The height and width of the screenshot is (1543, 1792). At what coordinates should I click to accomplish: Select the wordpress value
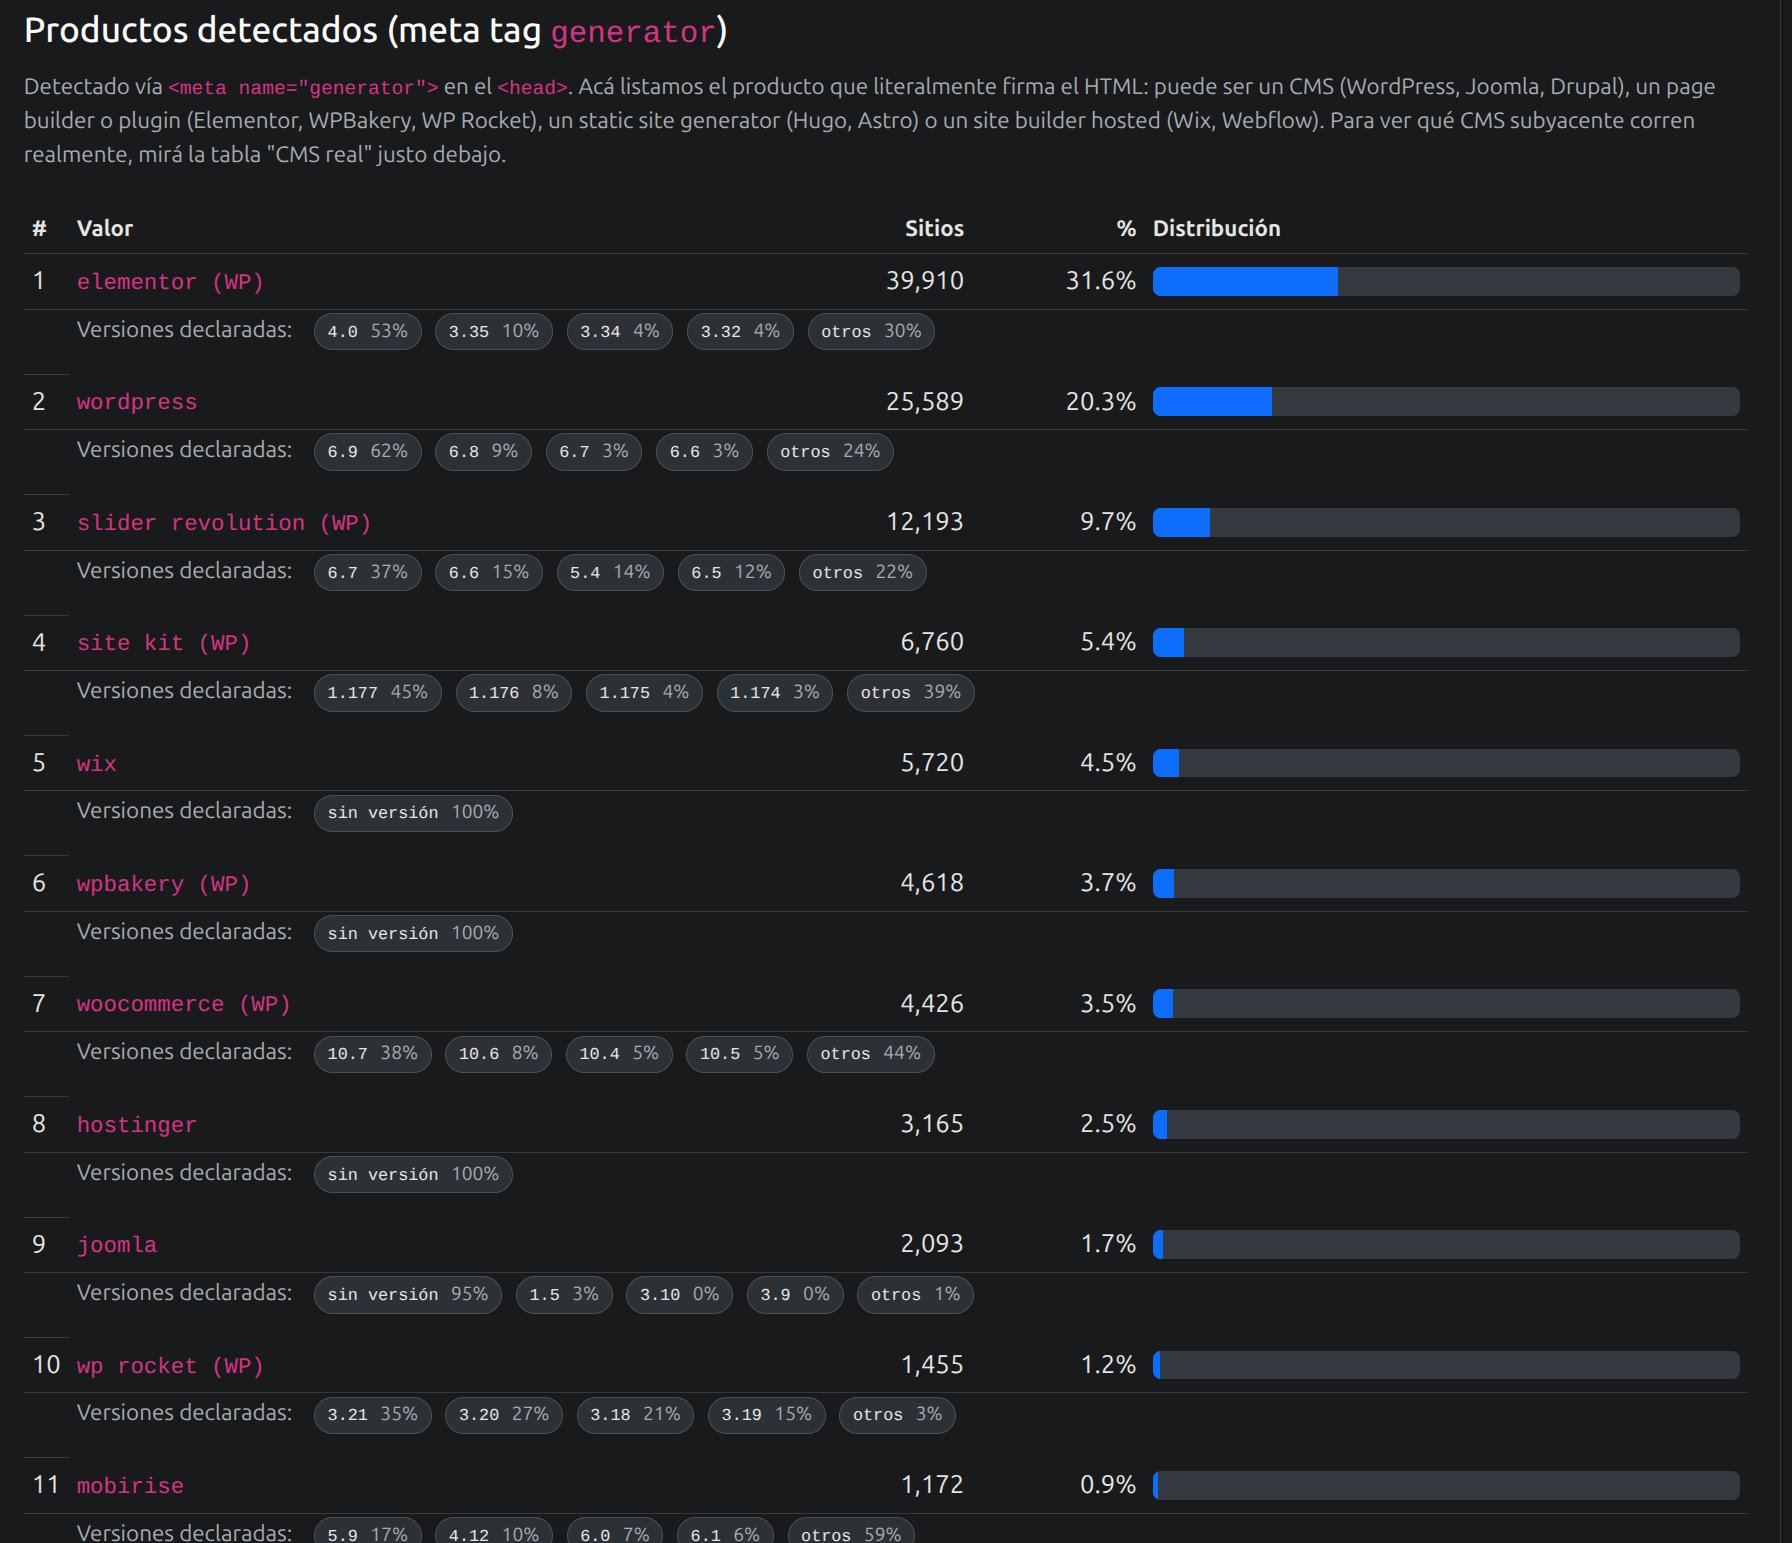[x=137, y=402]
